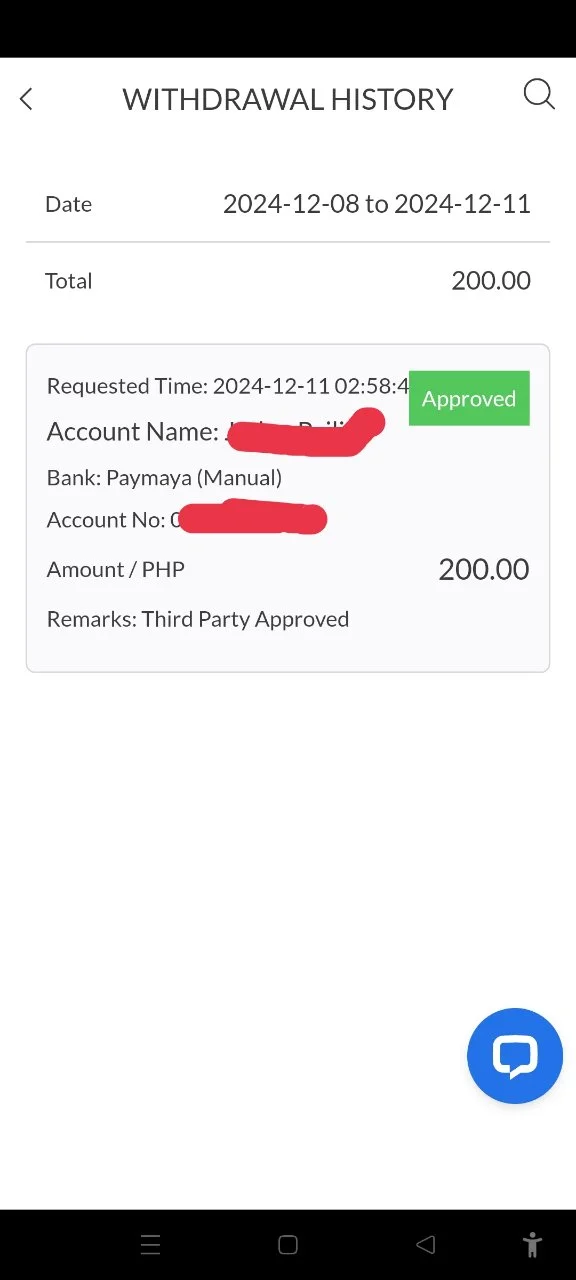Tap Remarks: Third Party Approved
The height and width of the screenshot is (1280, 576).
pyautogui.click(x=198, y=619)
